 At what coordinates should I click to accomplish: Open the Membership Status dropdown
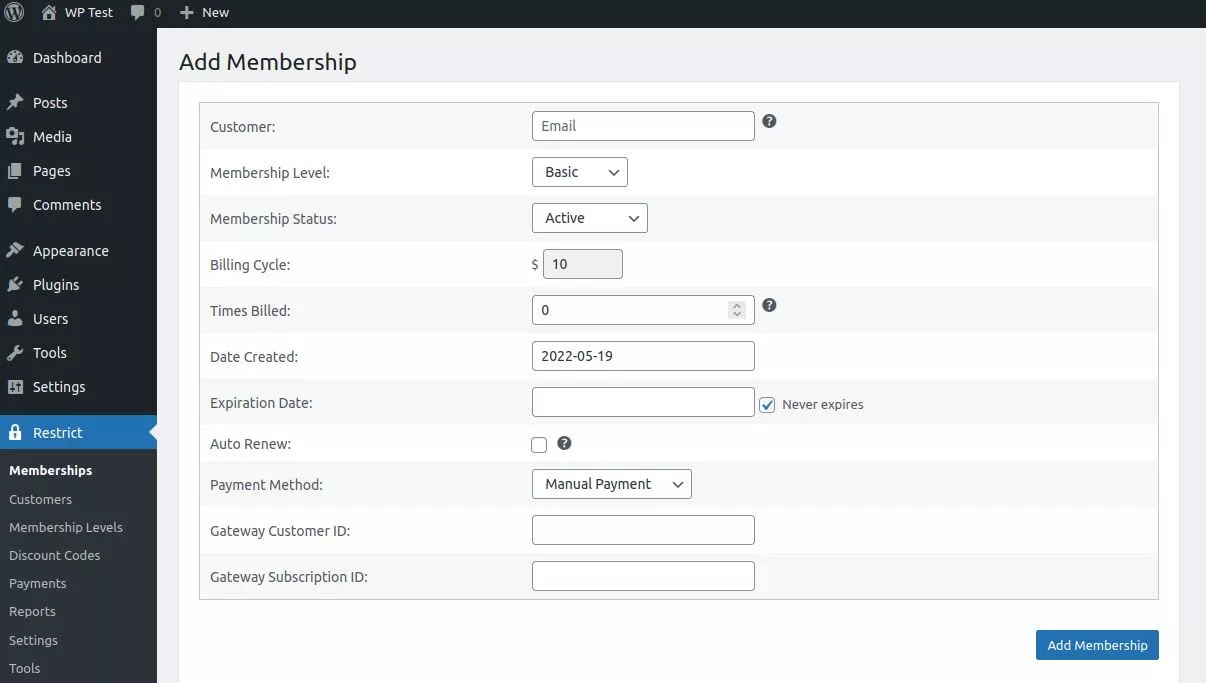[590, 218]
